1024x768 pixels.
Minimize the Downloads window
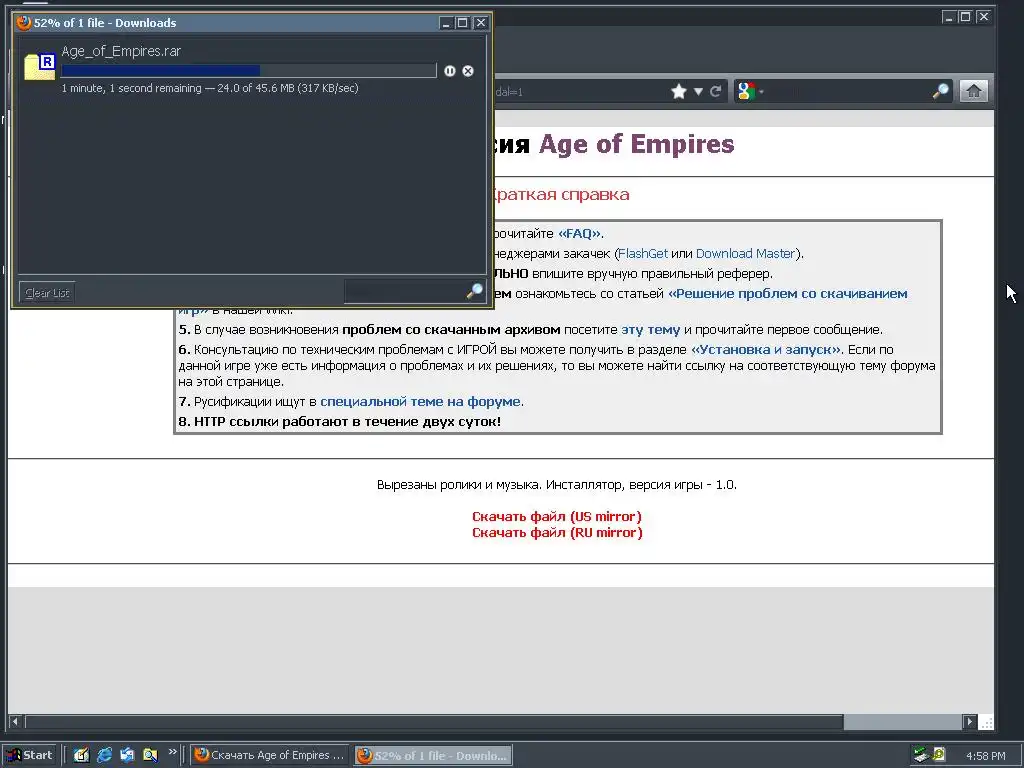coord(446,23)
